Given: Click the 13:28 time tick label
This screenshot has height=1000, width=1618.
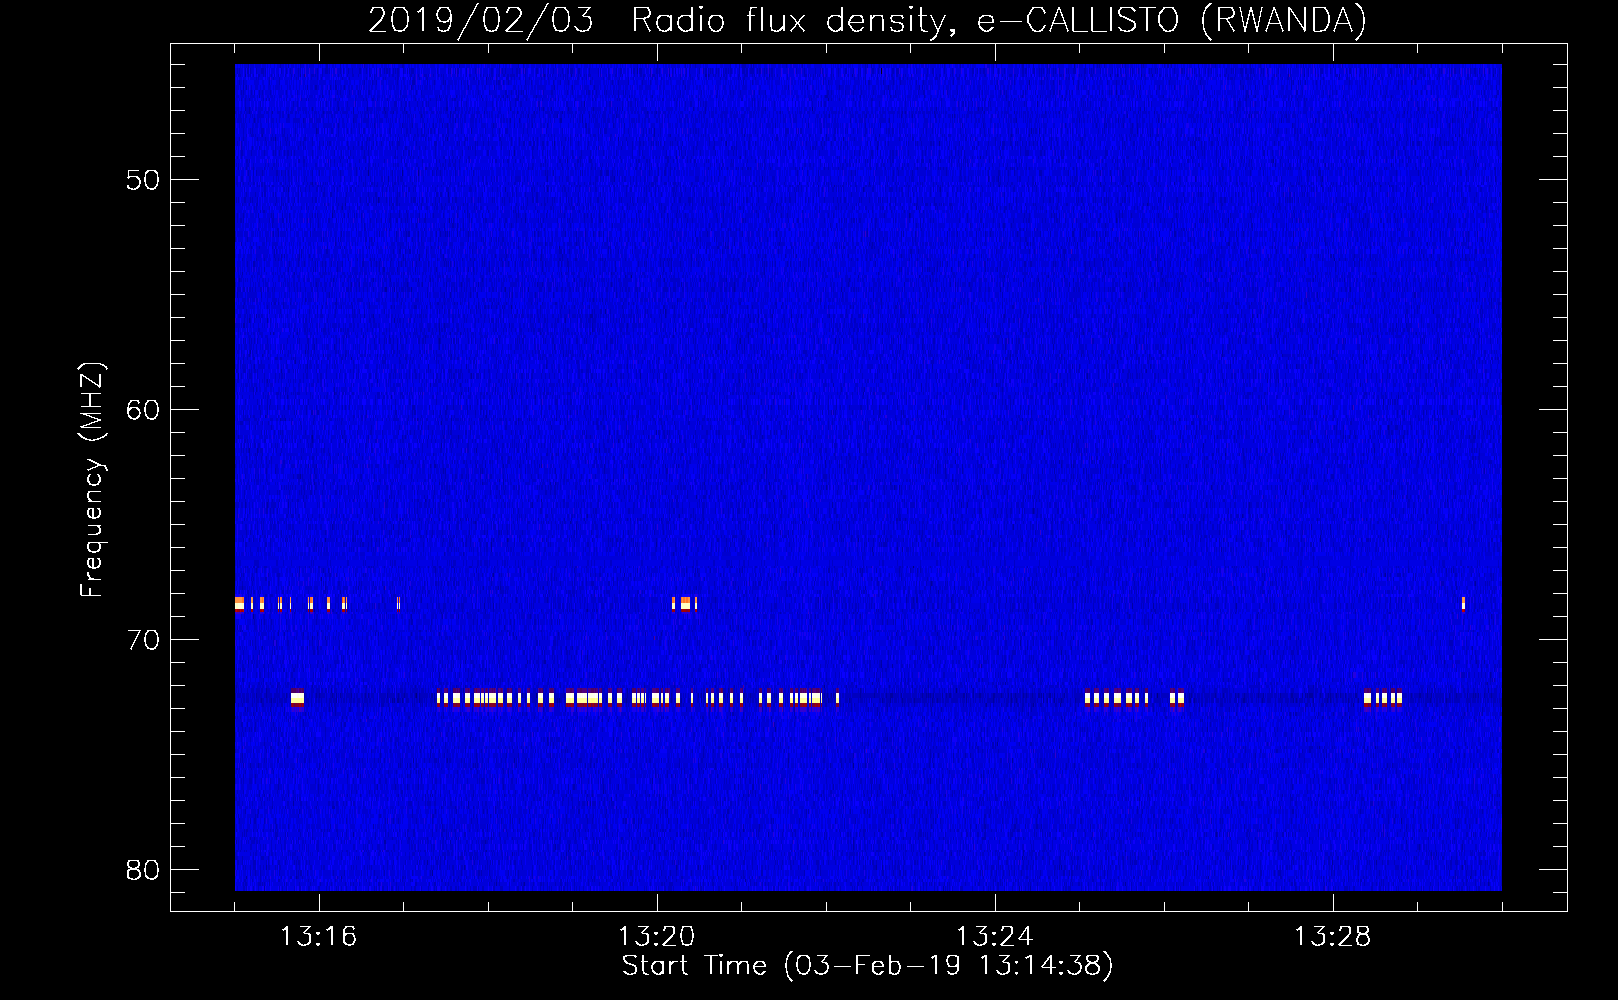Looking at the screenshot, I should 1332,937.
